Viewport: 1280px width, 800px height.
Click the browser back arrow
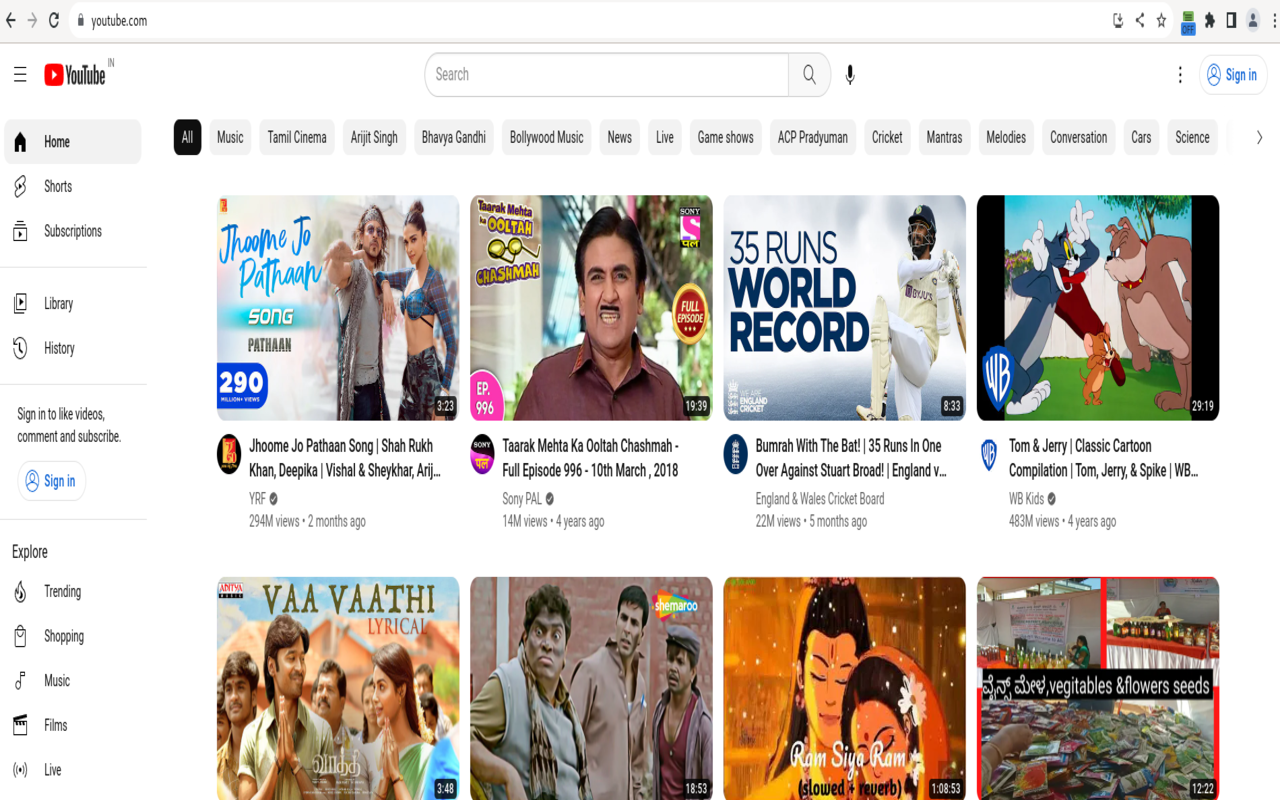tap(11, 20)
